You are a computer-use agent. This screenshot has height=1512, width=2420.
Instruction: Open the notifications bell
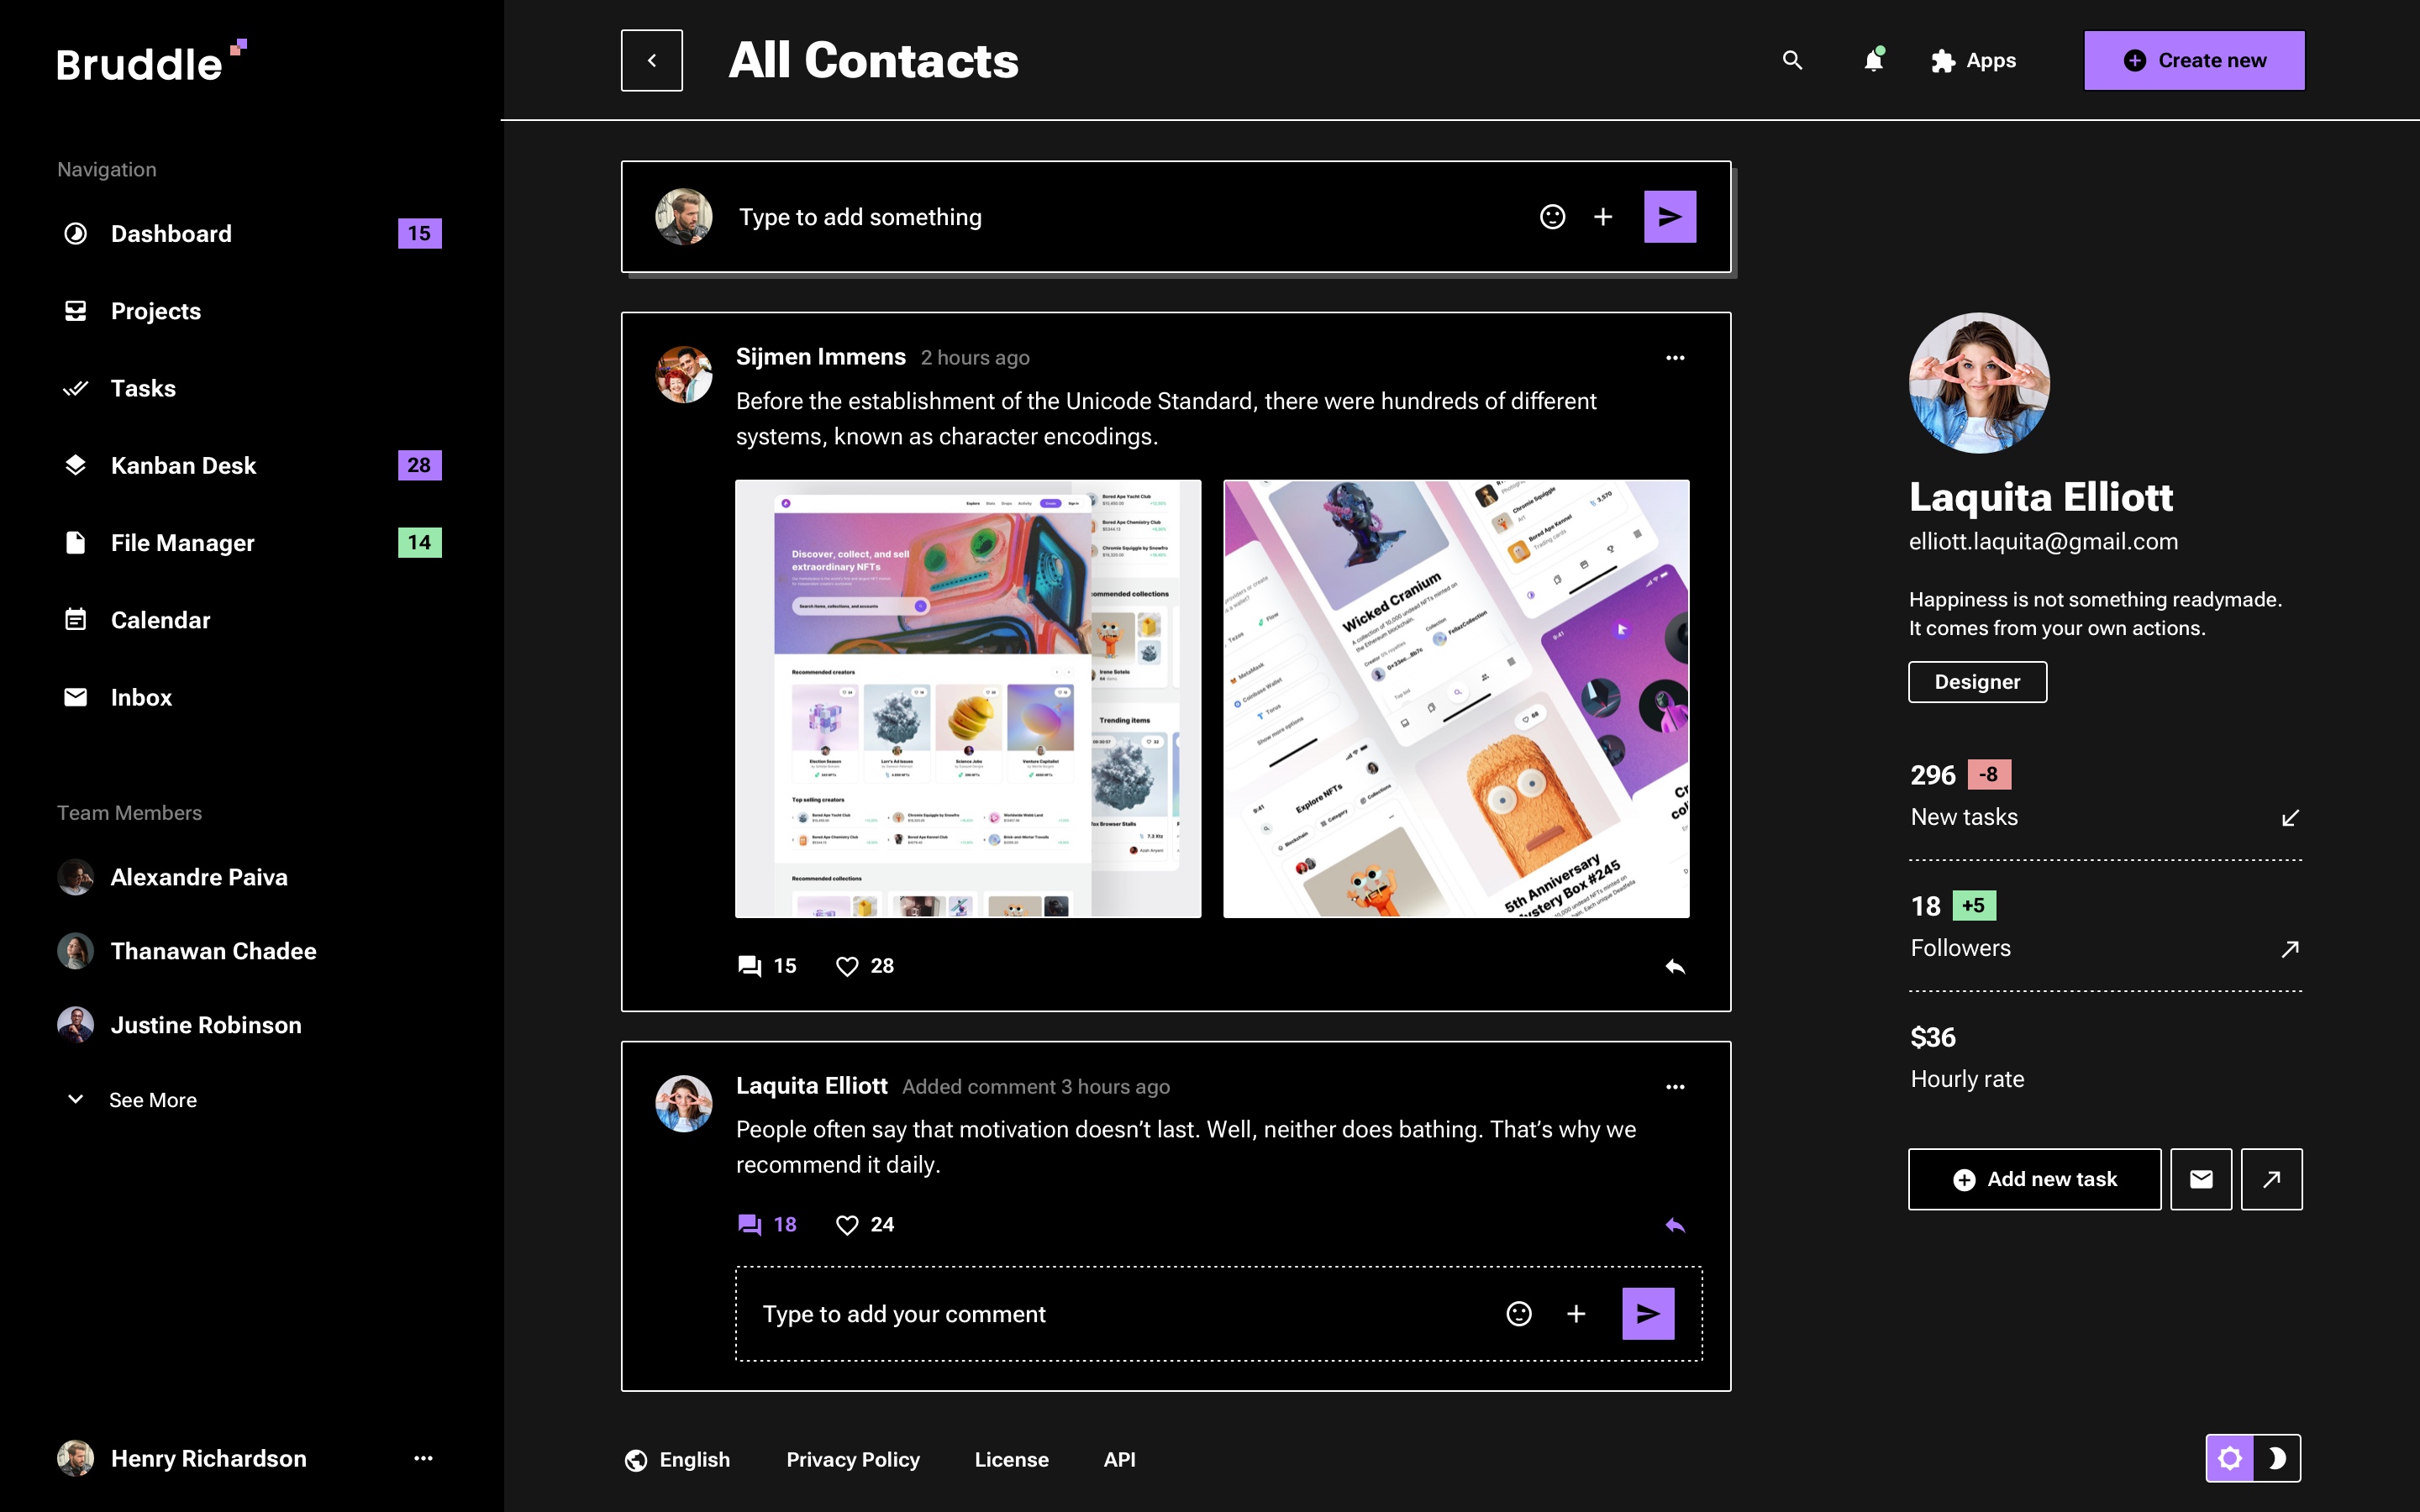point(1873,60)
